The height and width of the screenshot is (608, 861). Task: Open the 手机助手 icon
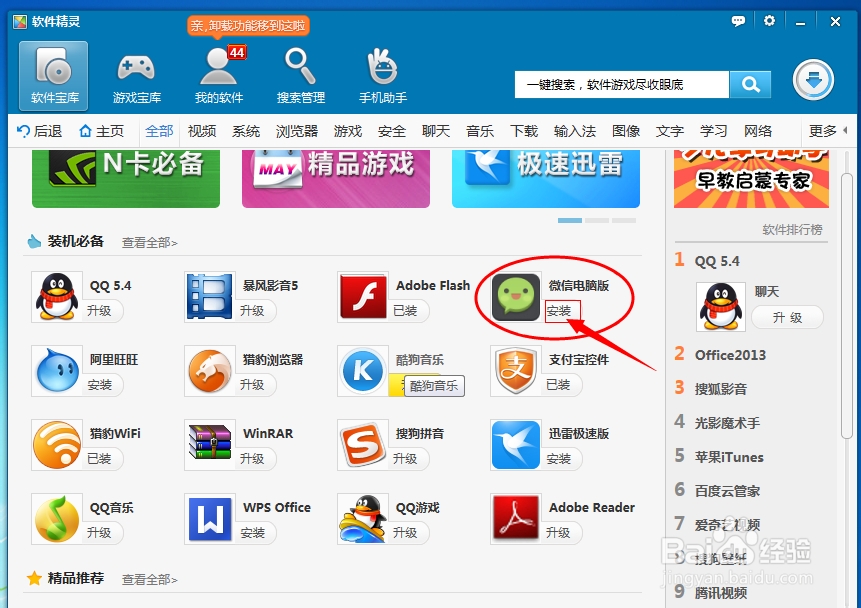coord(383,76)
